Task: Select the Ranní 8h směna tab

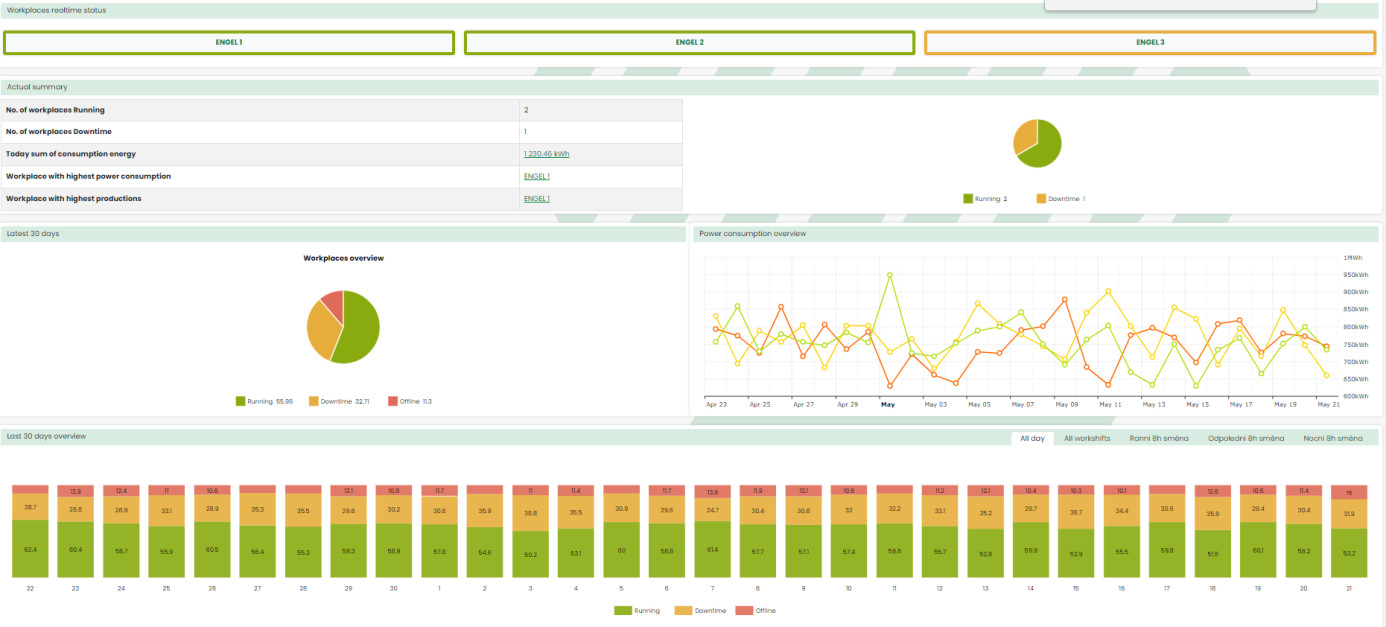Action: coord(1159,438)
